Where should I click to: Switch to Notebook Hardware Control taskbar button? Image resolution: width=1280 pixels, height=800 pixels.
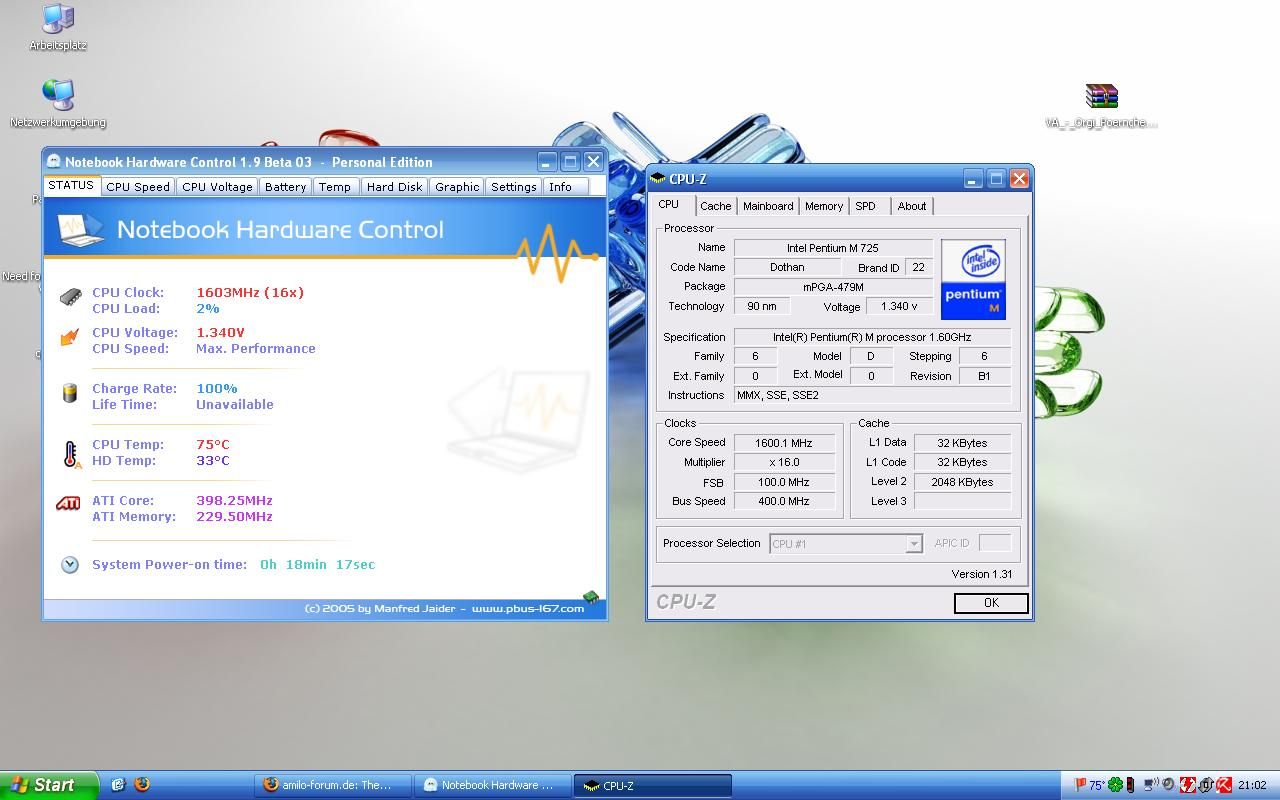(493, 785)
